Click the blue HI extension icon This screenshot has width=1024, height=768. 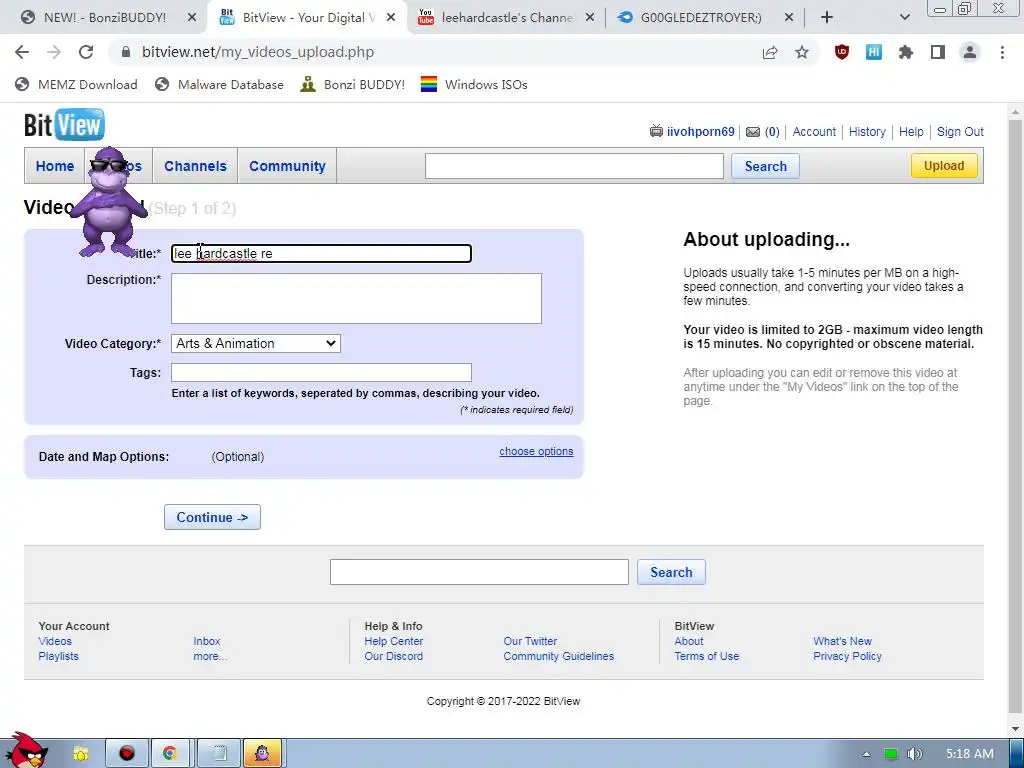coord(874,52)
